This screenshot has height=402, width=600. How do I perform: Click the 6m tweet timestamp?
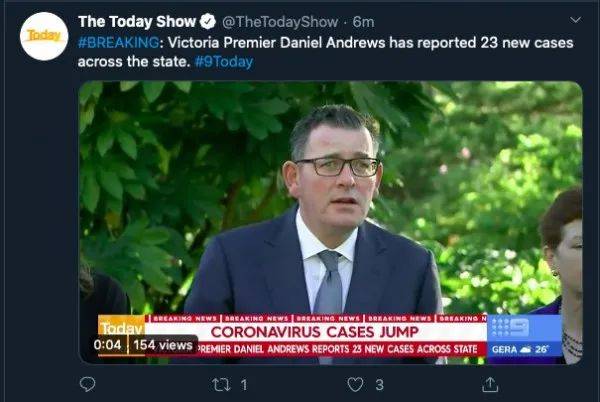(363, 22)
